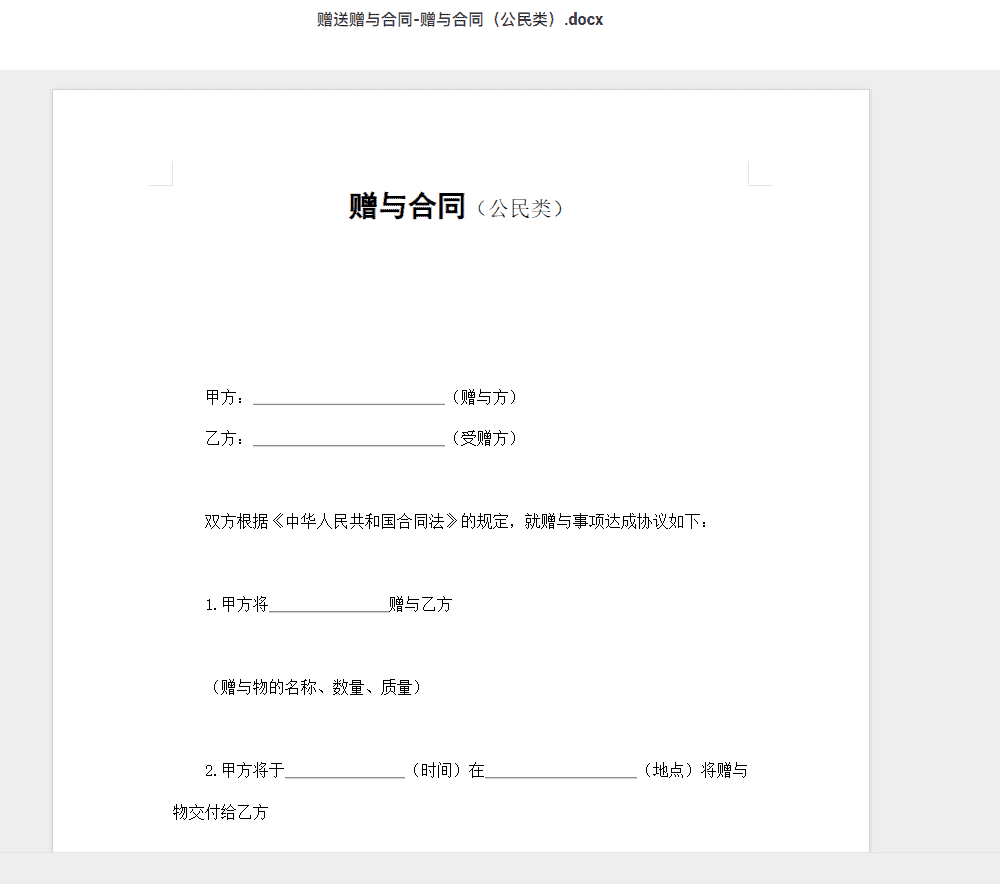The image size is (1000, 890).
Task: Click the blank line before （时间）
Action: click(x=345, y=775)
